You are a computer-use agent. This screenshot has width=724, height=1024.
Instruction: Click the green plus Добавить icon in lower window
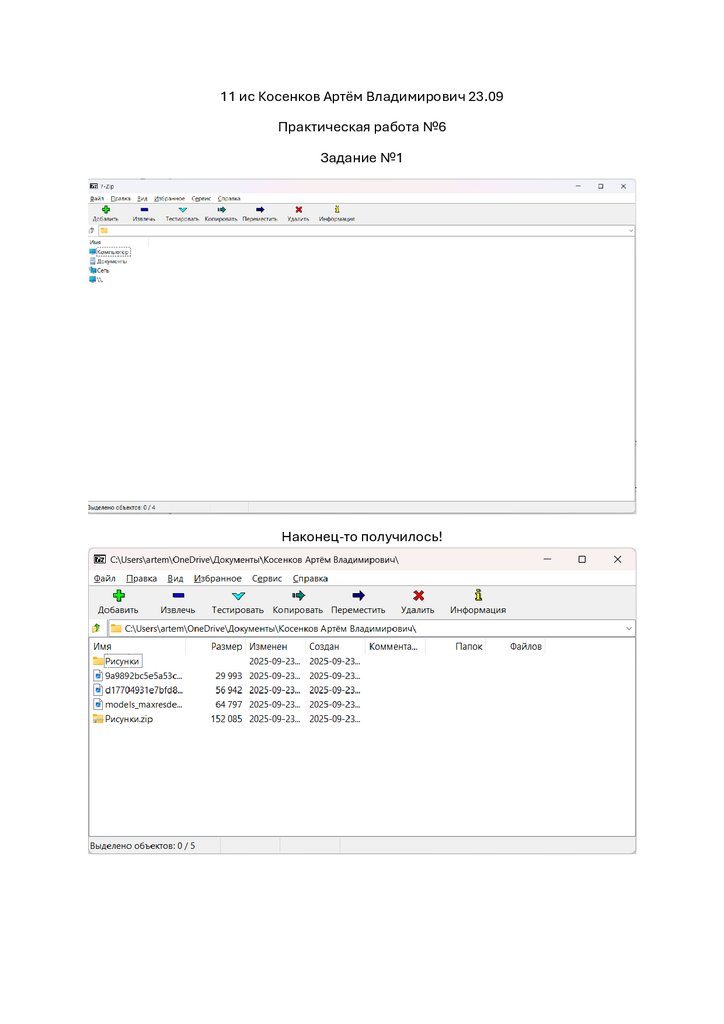point(119,596)
